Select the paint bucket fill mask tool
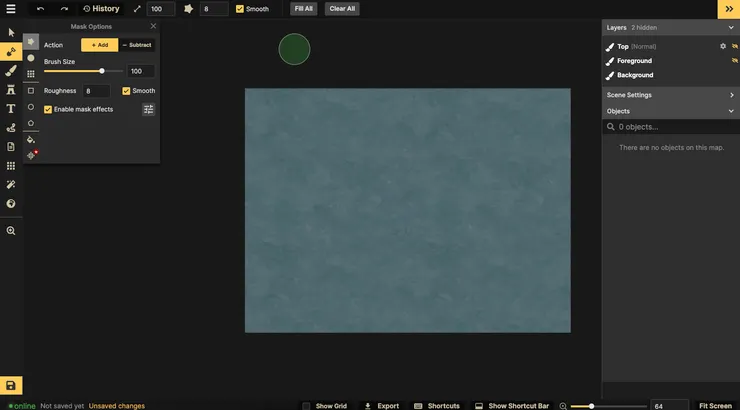 pos(31,139)
